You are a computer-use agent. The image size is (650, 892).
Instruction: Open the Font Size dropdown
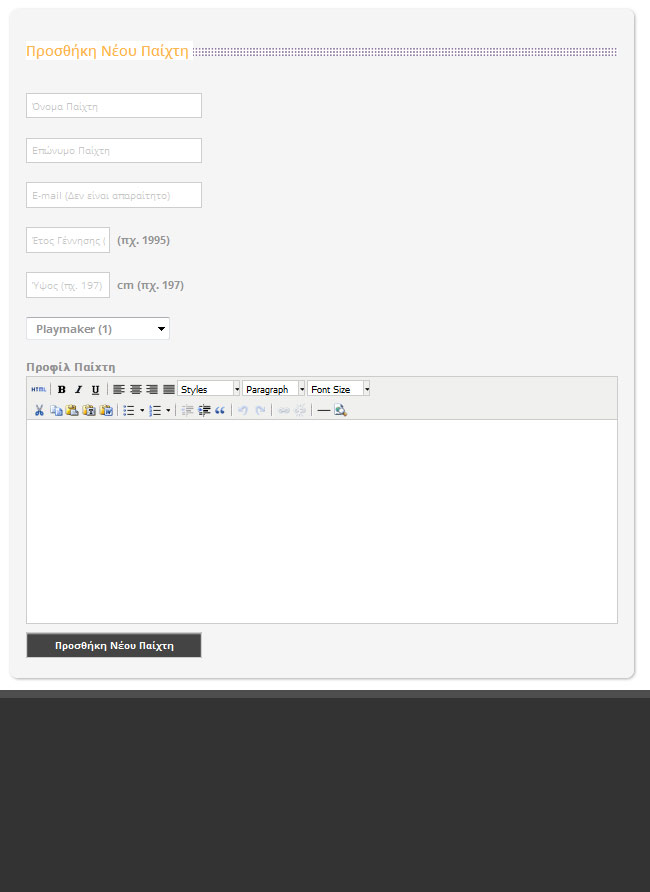point(338,389)
